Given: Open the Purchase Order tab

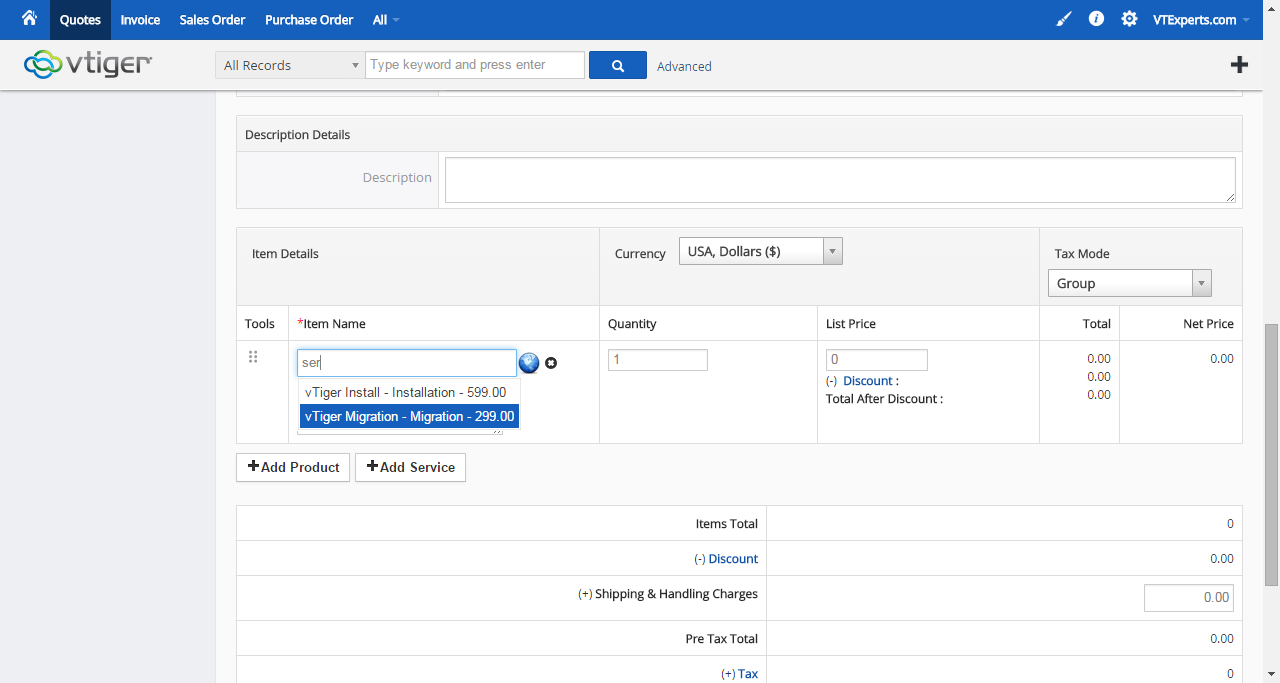Looking at the screenshot, I should [x=309, y=20].
